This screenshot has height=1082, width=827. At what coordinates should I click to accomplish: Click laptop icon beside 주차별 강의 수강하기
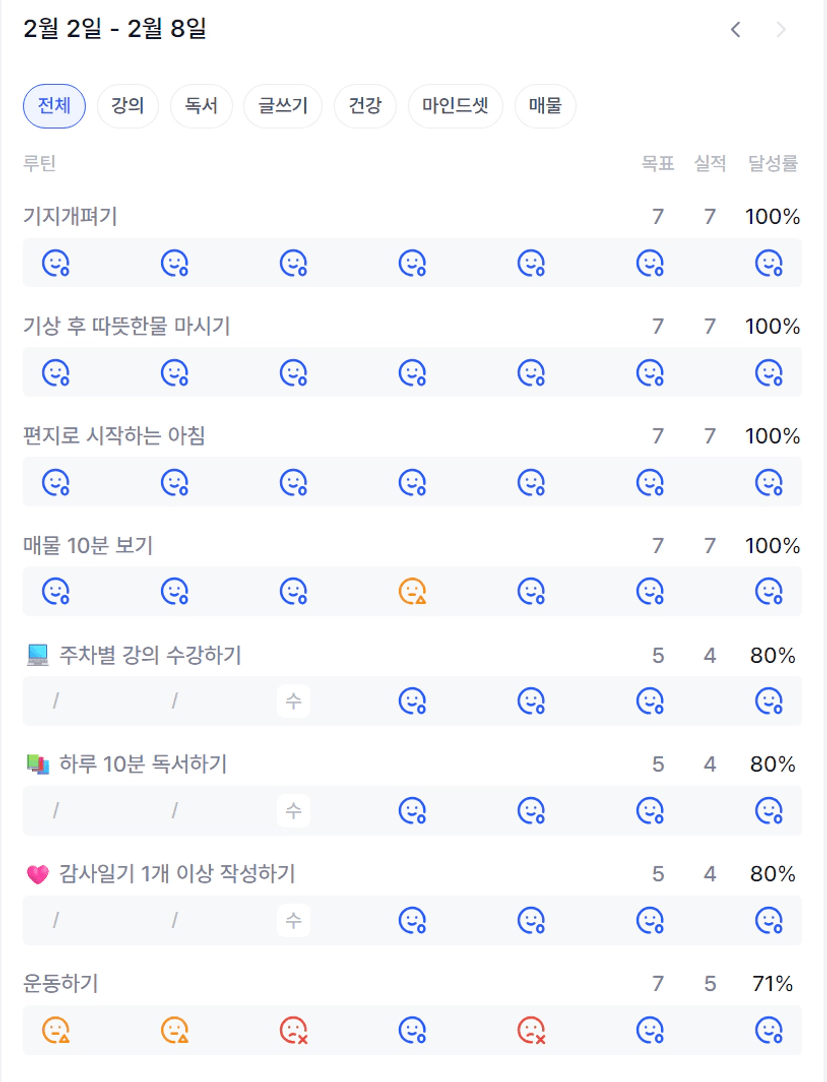pyautogui.click(x=37, y=656)
